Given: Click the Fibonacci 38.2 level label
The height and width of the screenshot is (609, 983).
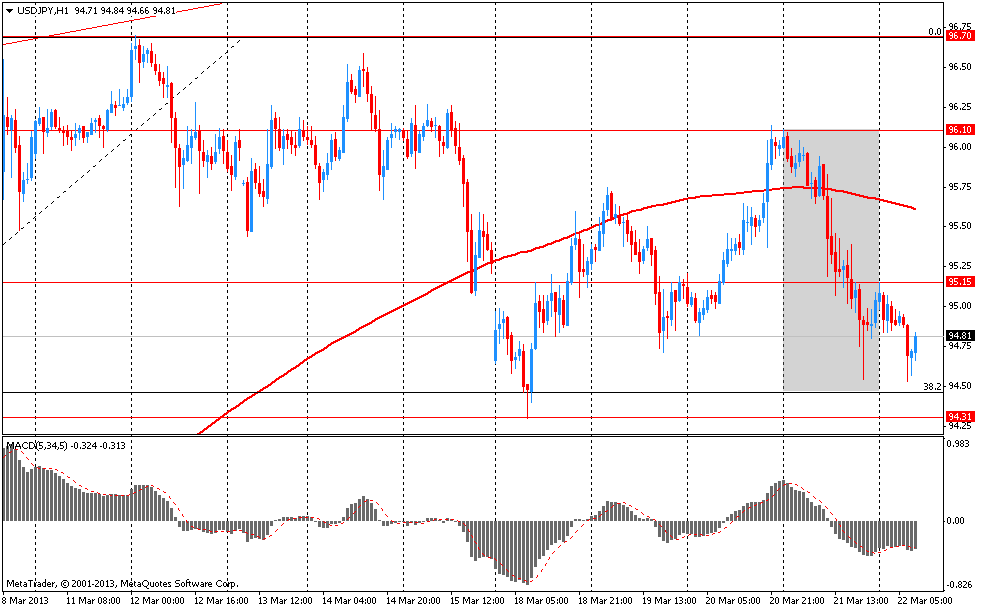Looking at the screenshot, I should [x=932, y=387].
